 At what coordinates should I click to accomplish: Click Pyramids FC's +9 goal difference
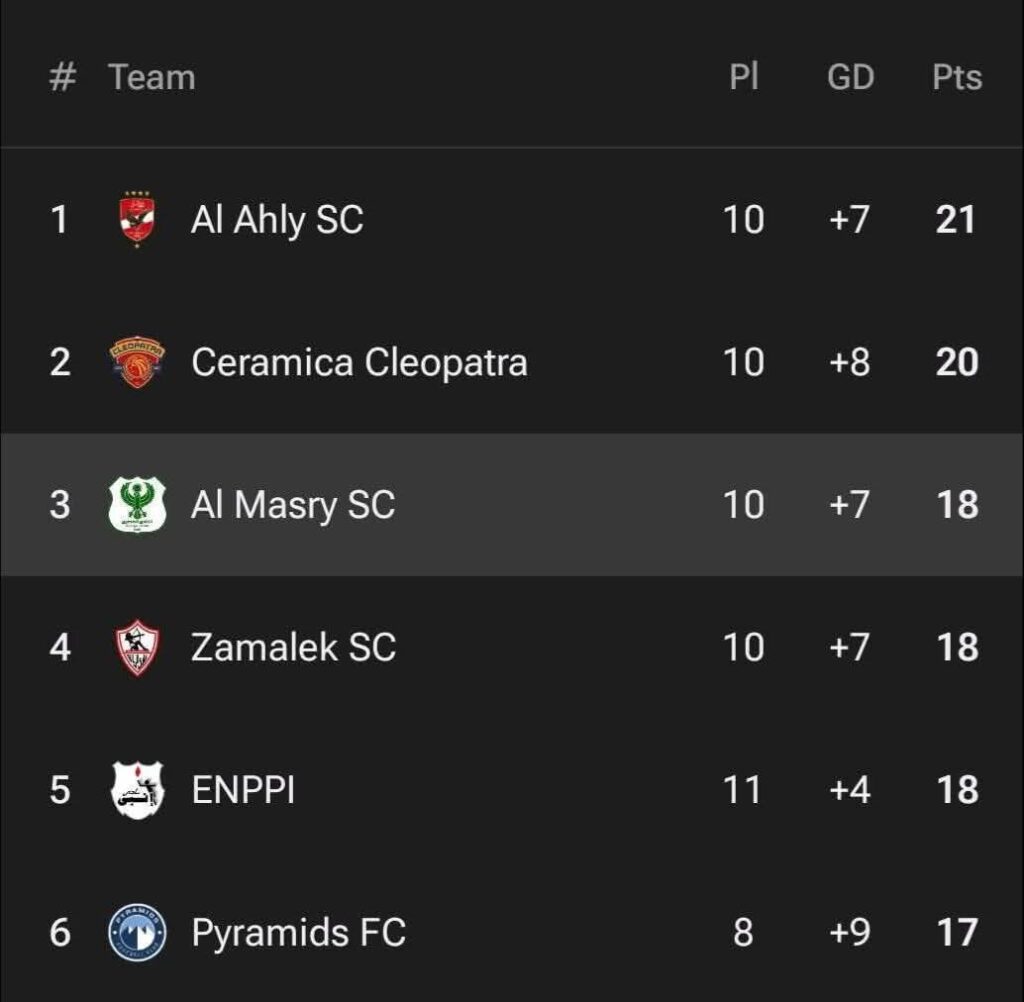(849, 933)
